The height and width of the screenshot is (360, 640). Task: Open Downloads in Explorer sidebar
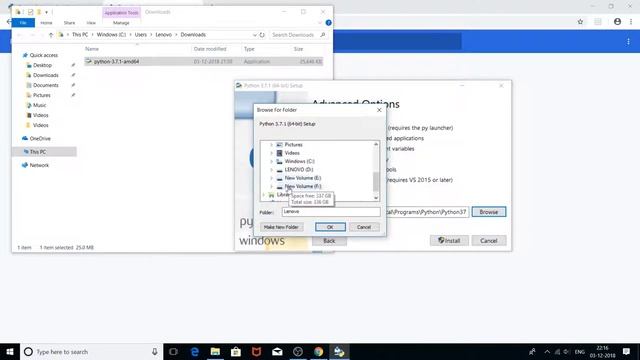tap(45, 75)
